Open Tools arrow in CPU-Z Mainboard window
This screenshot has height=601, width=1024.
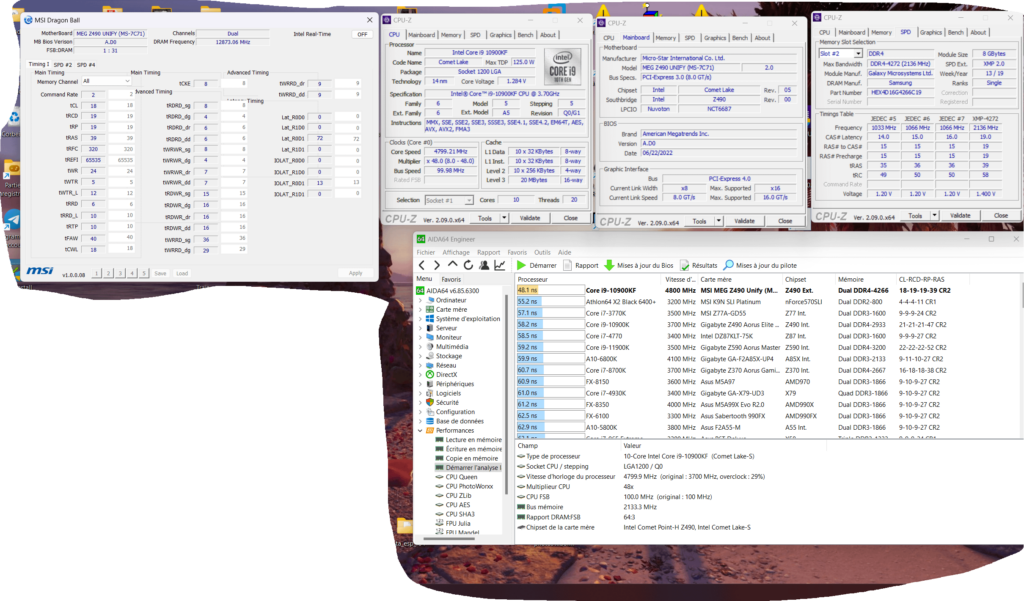[718, 221]
